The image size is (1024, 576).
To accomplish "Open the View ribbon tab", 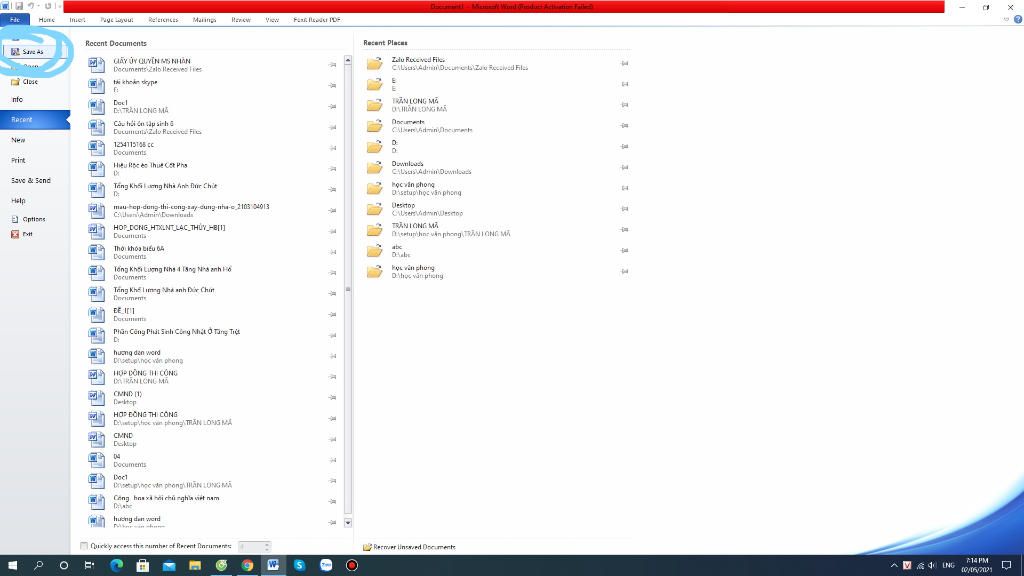I will (x=272, y=20).
